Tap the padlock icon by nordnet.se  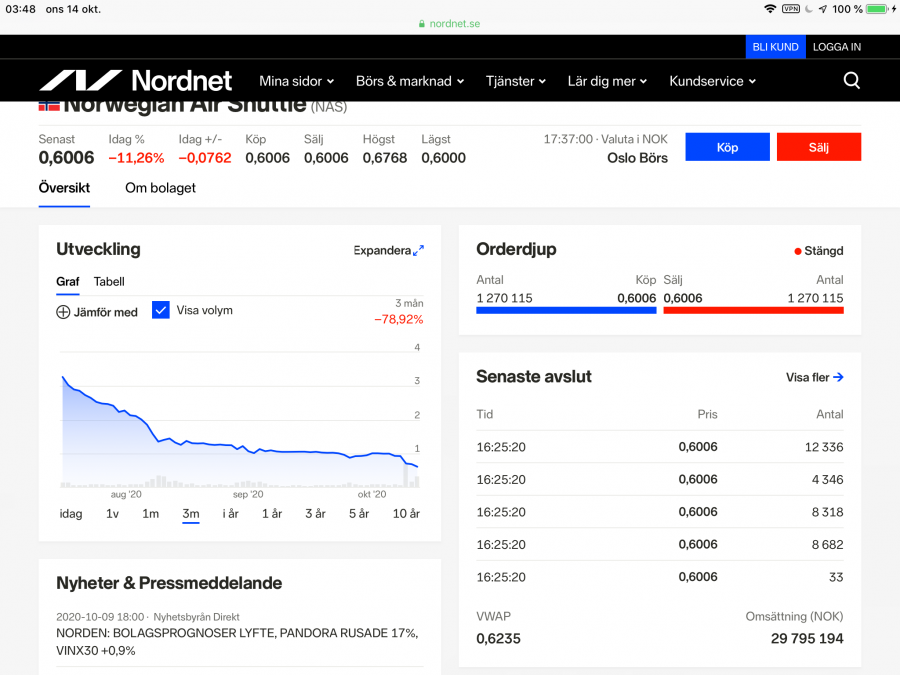(x=422, y=24)
